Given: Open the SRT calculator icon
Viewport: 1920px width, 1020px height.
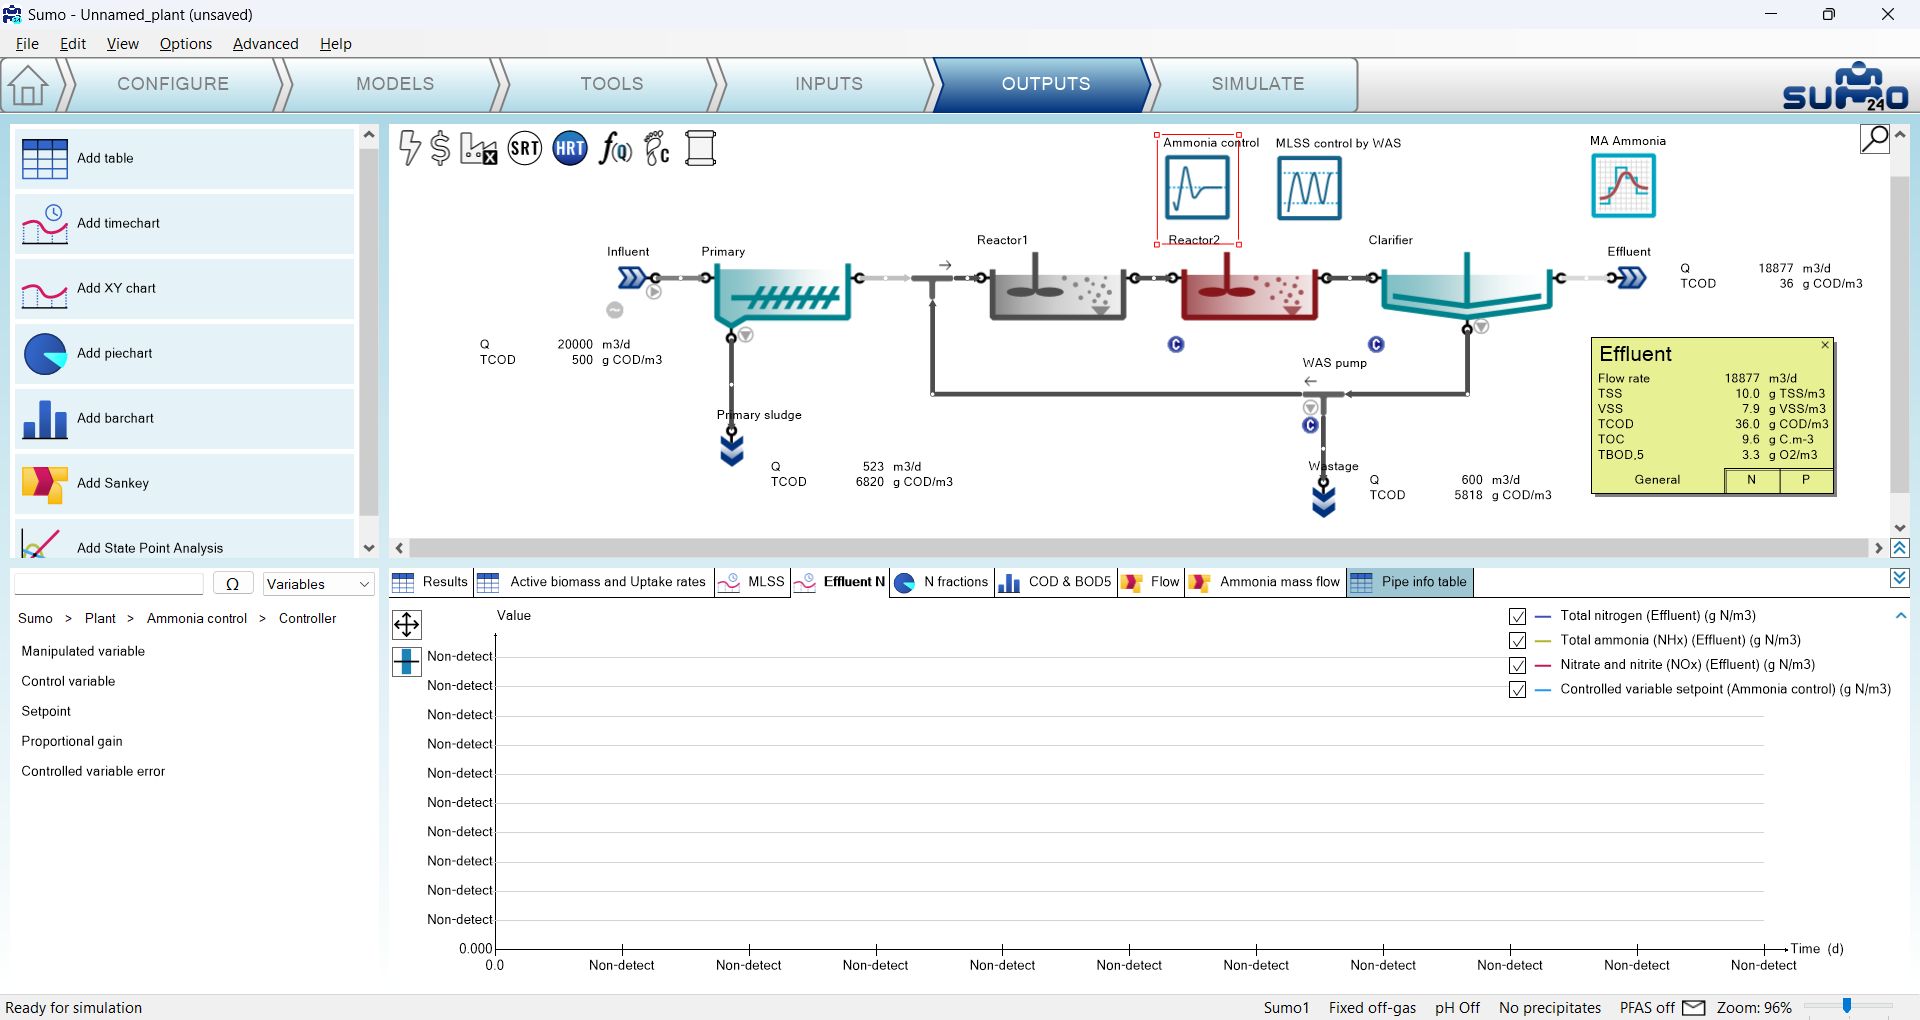Looking at the screenshot, I should [x=525, y=149].
